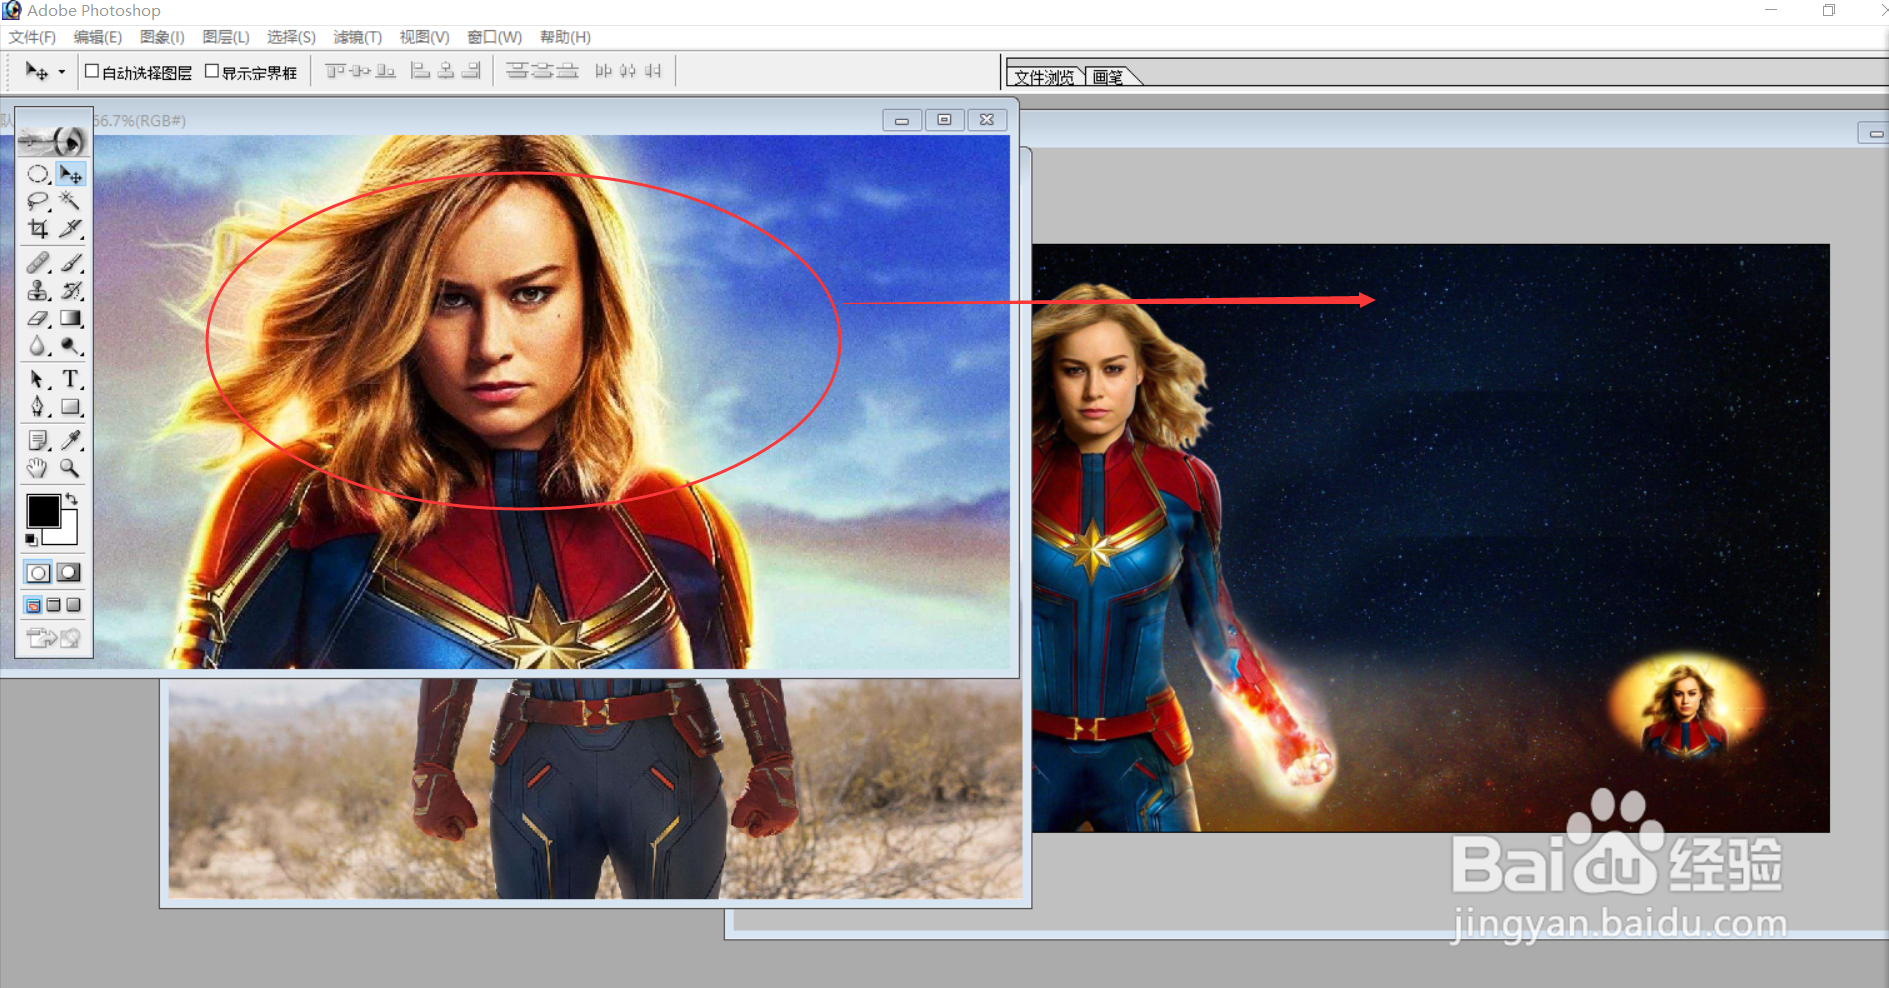Select the Rectangle shape tool
The width and height of the screenshot is (1889, 988).
click(x=70, y=407)
